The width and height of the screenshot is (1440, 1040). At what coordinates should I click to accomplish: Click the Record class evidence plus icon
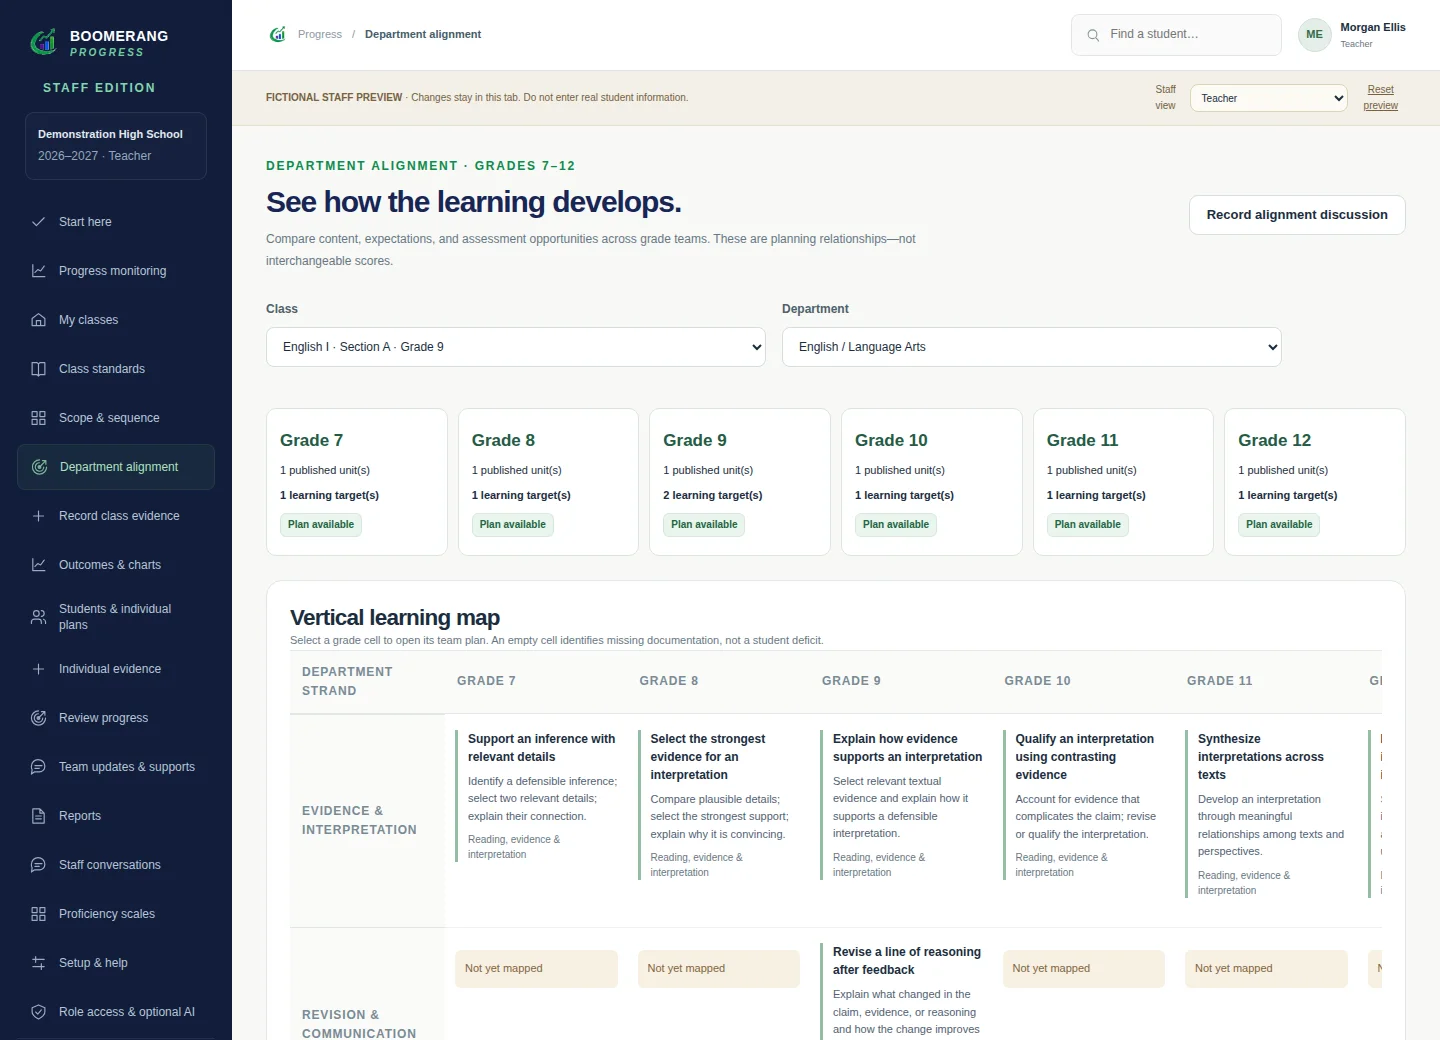[x=38, y=516]
